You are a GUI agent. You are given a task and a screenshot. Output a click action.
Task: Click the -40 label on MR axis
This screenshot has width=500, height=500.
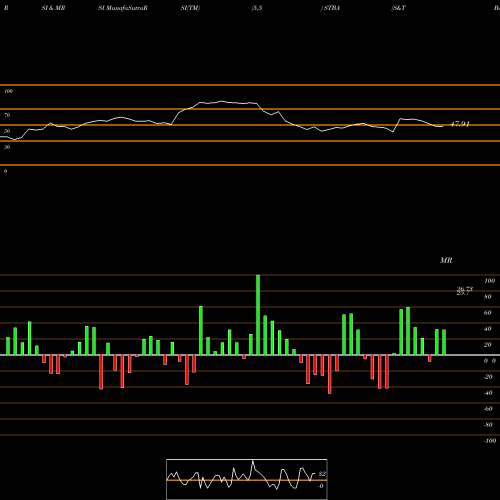coord(488,393)
